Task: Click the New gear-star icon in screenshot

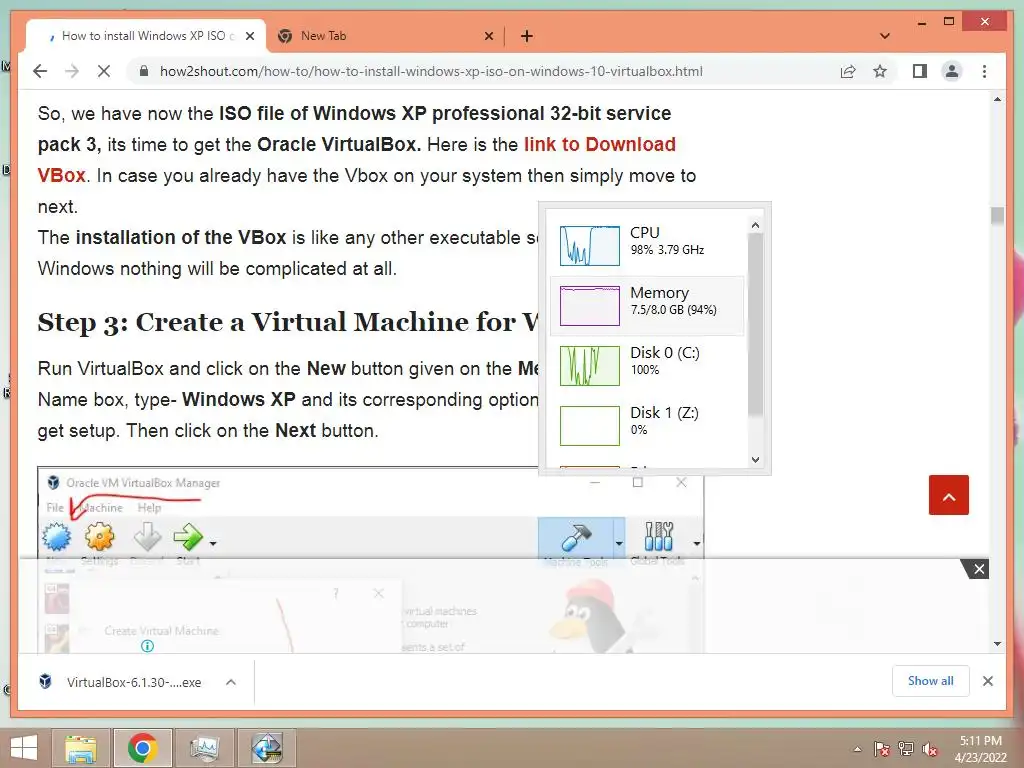Action: [x=57, y=537]
